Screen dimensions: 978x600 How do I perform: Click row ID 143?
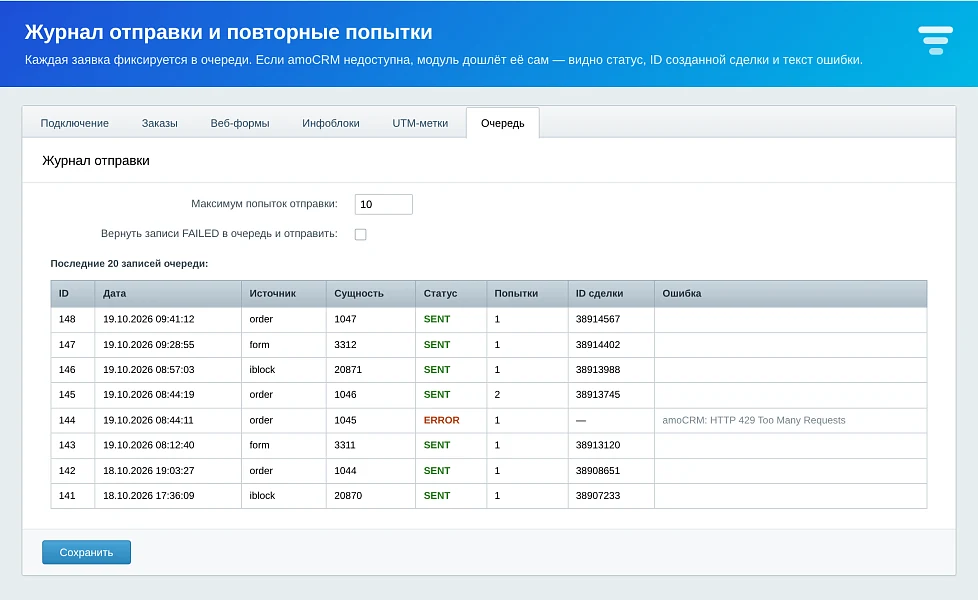click(67, 445)
